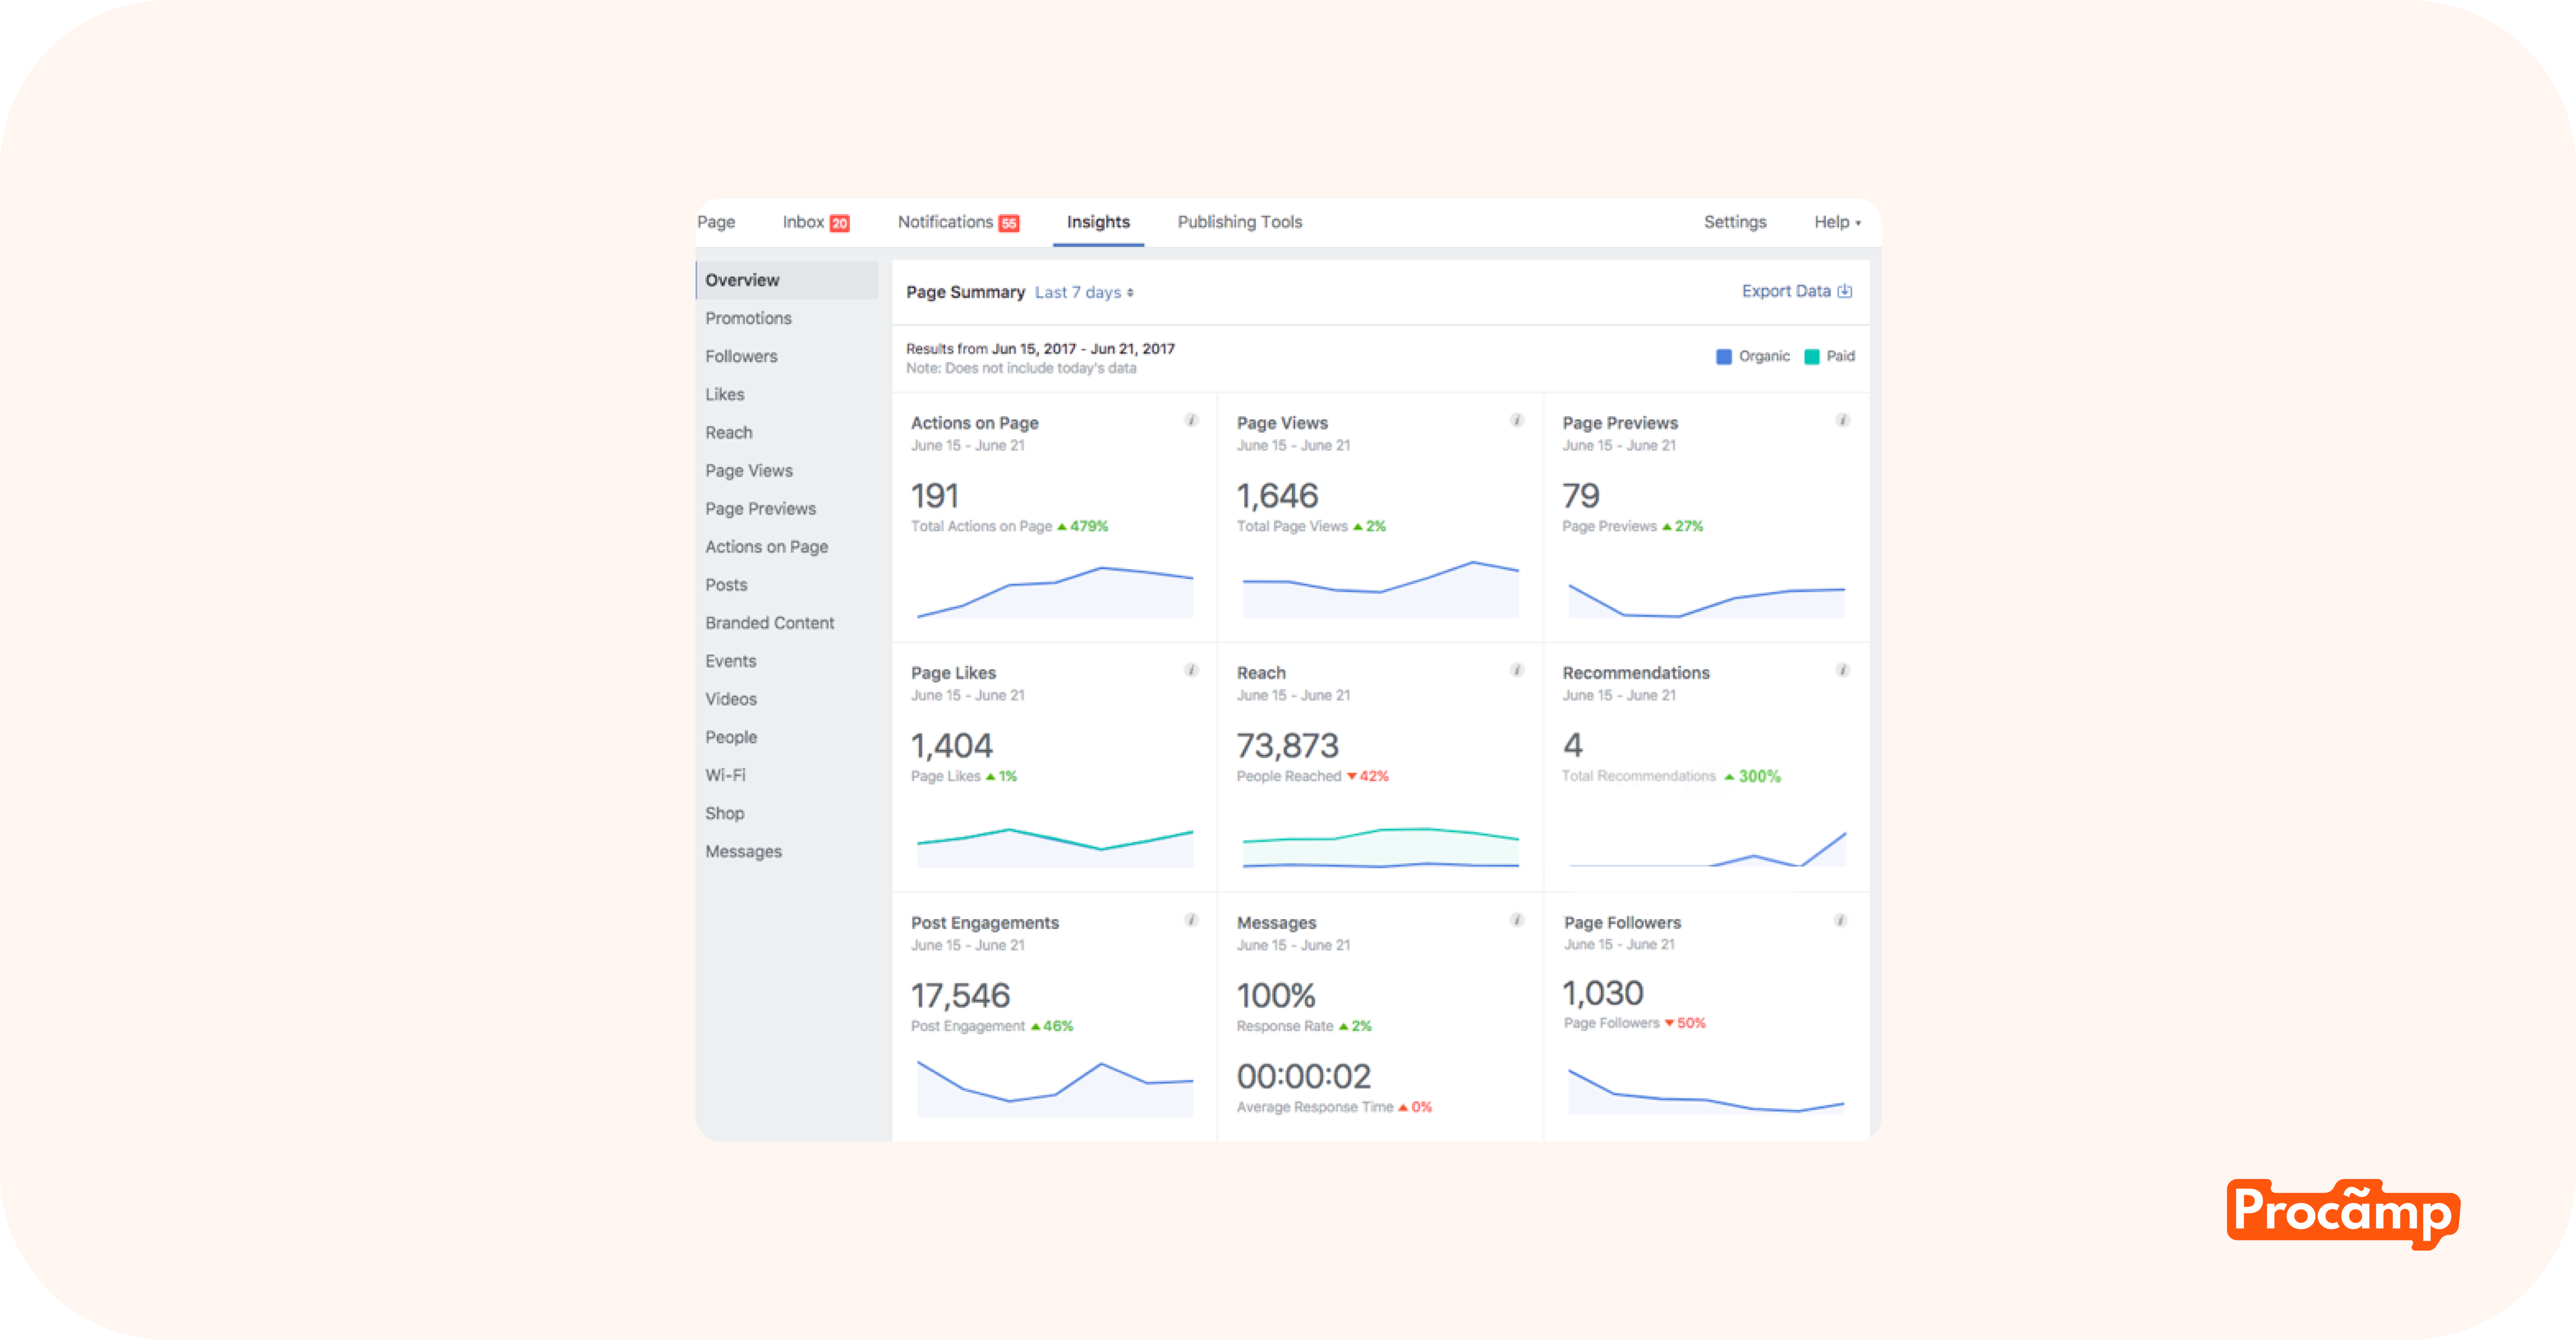Open the Last 7 days dropdown

point(1084,292)
